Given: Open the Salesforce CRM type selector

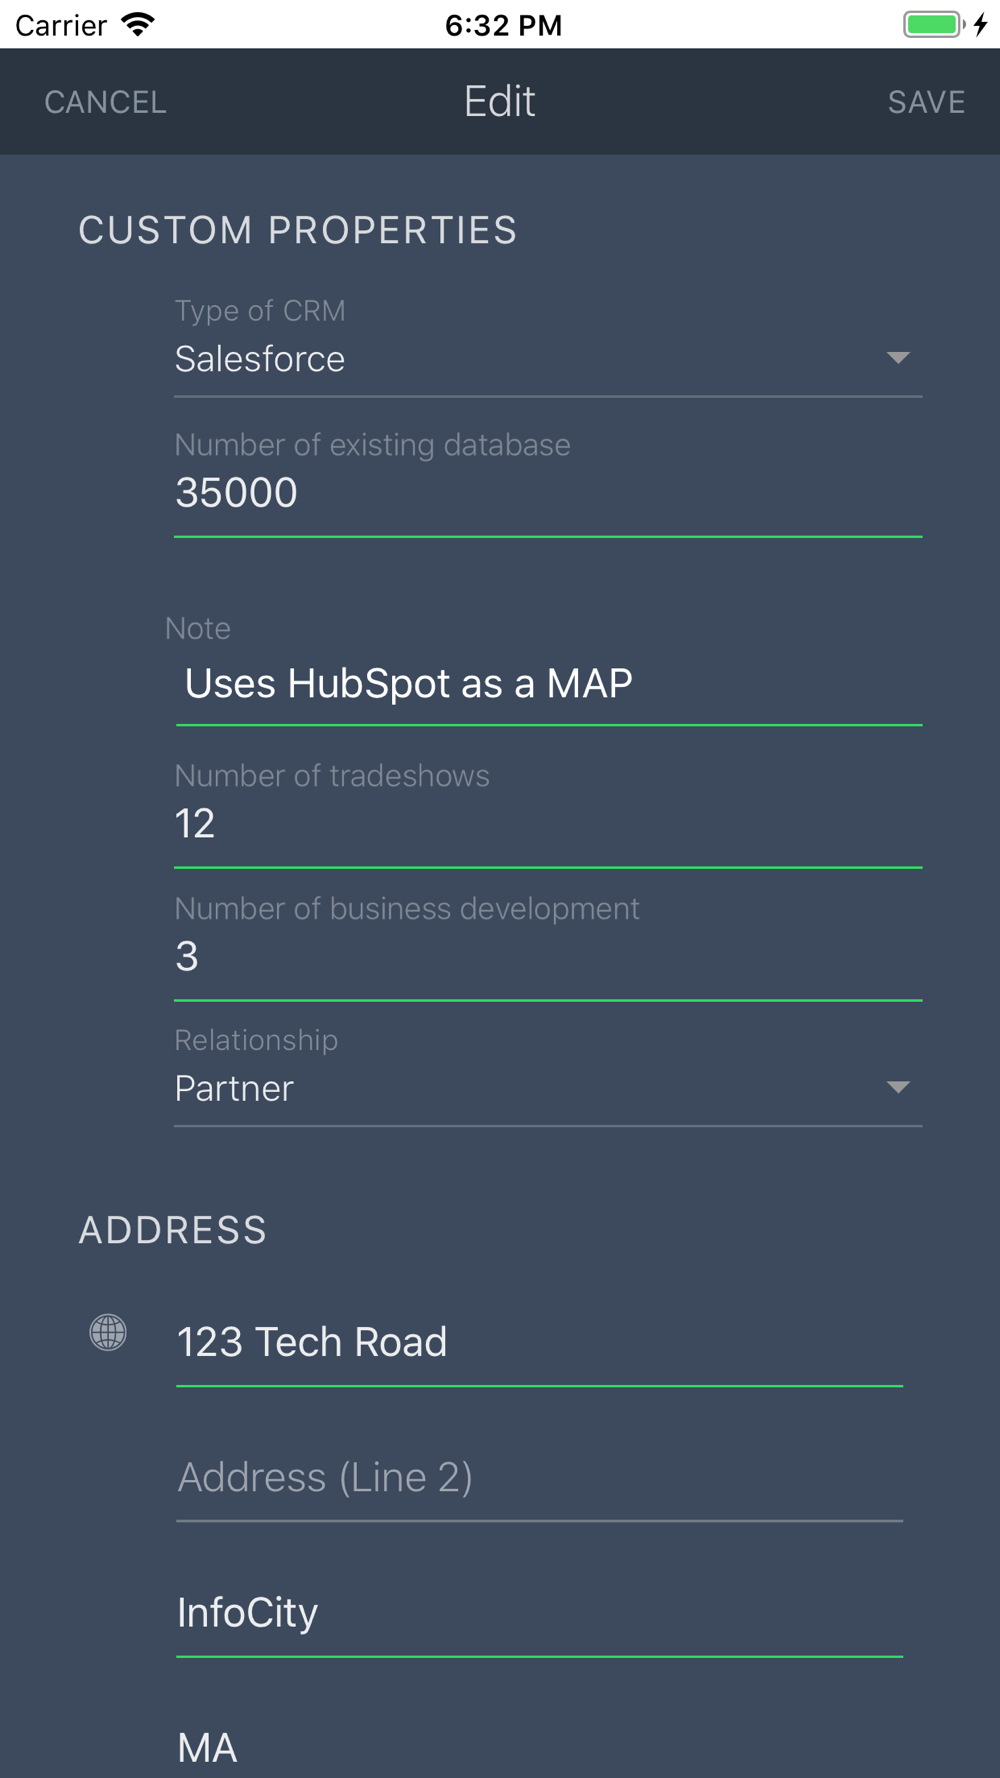Looking at the screenshot, I should 520,359.
